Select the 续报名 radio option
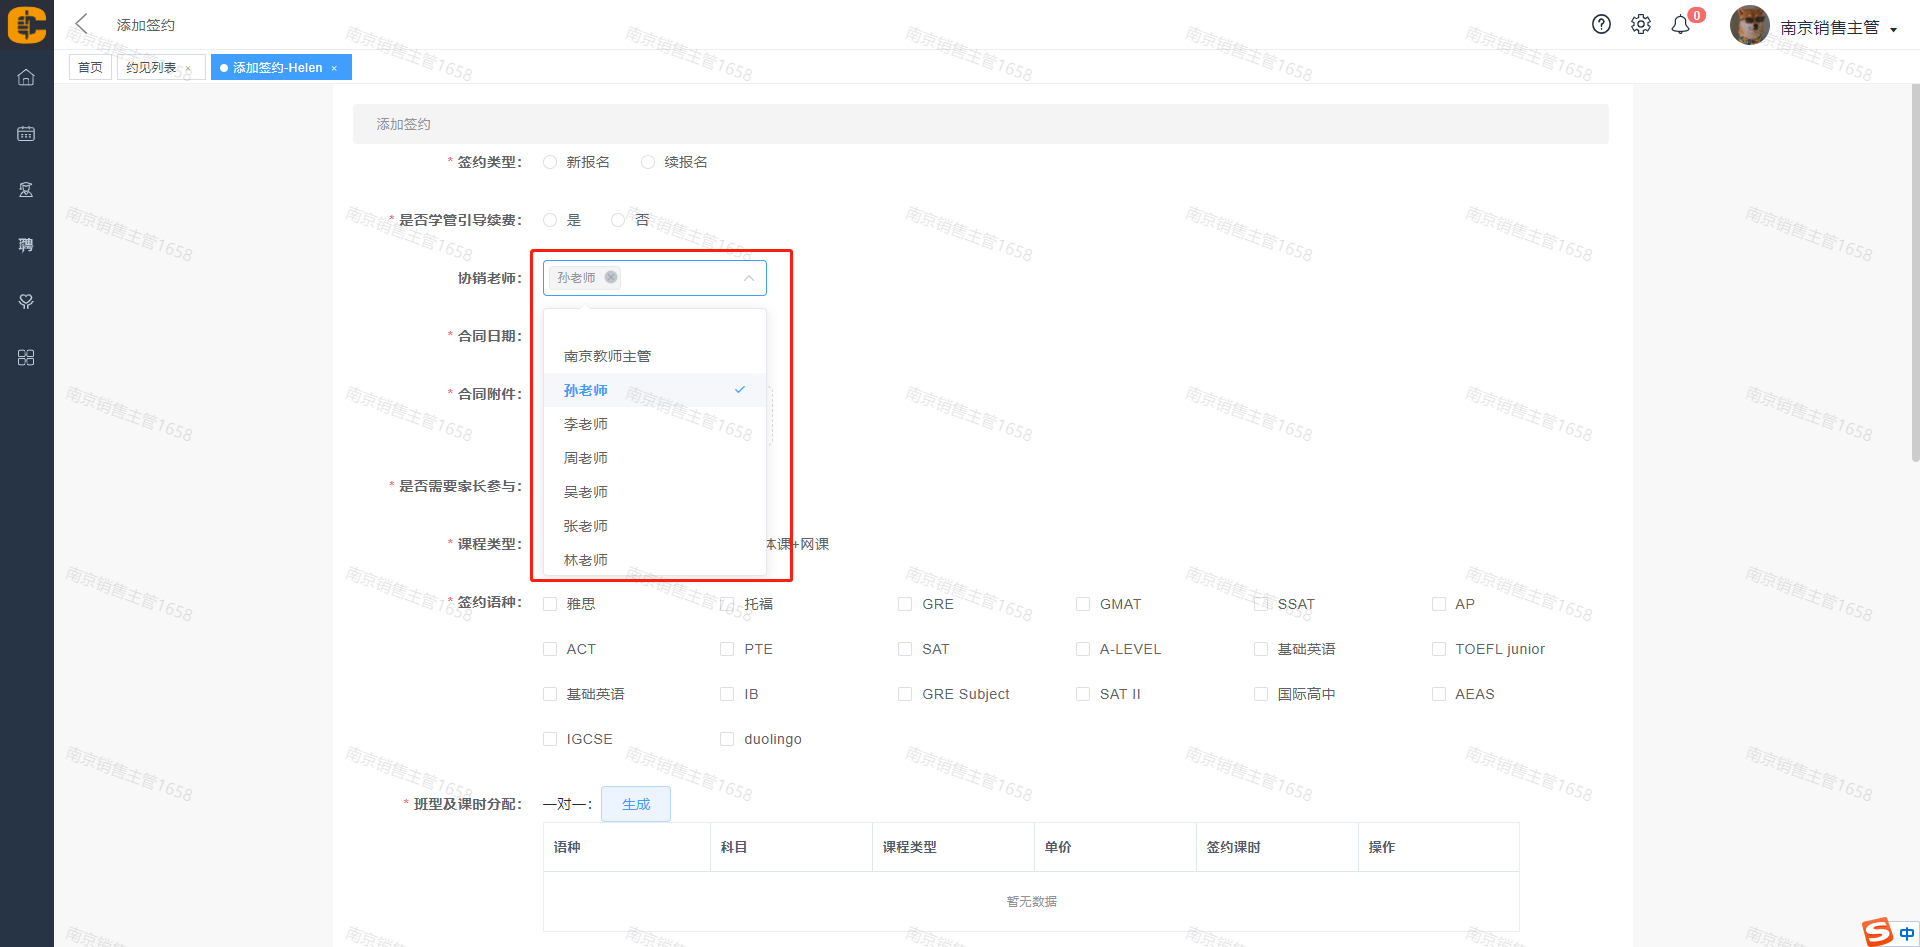This screenshot has height=947, width=1920. [648, 162]
